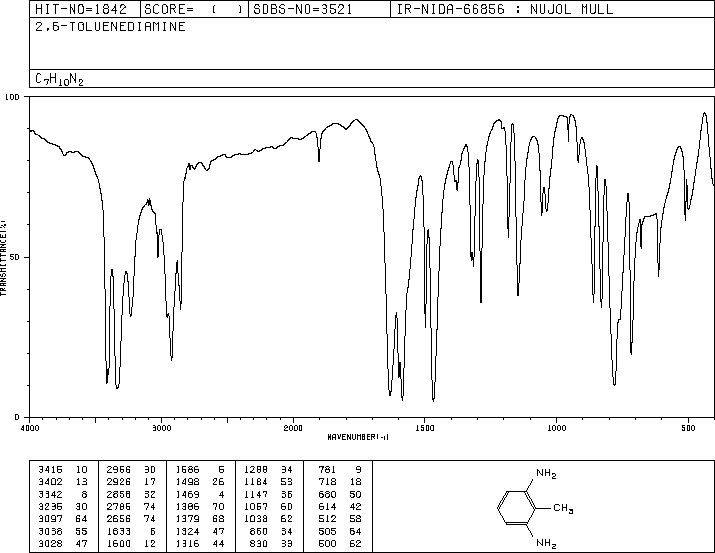
Task: Select peak table entry 2926
Action: point(131,482)
